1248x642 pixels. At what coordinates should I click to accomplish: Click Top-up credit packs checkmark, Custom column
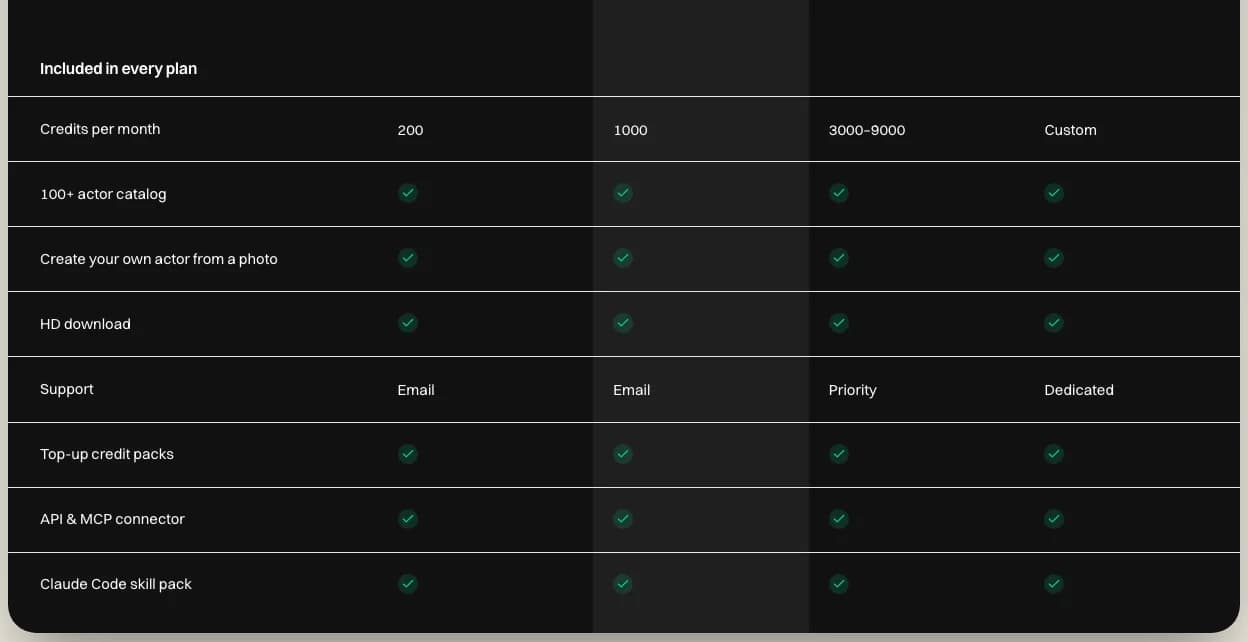pyautogui.click(x=1054, y=454)
